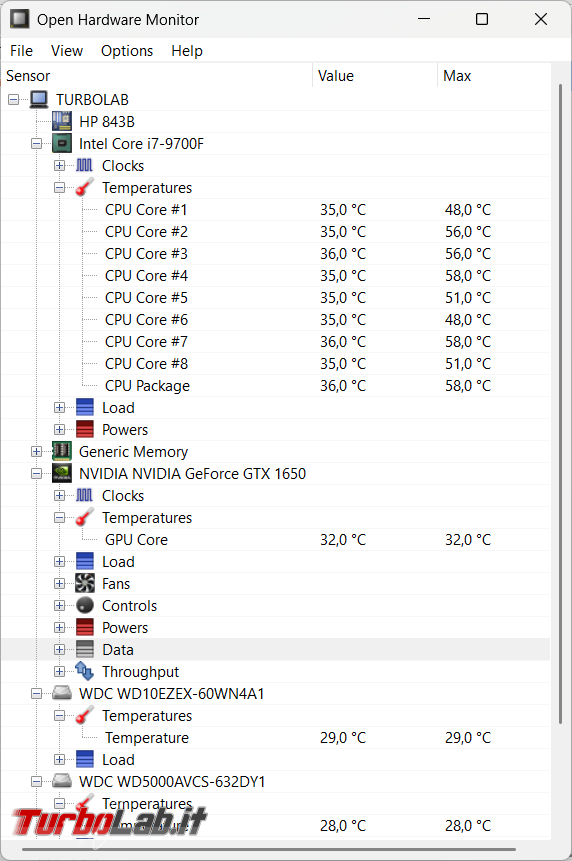Click the Intel Core i7-9700F CPU icon
The image size is (572, 861).
[x=62, y=143]
